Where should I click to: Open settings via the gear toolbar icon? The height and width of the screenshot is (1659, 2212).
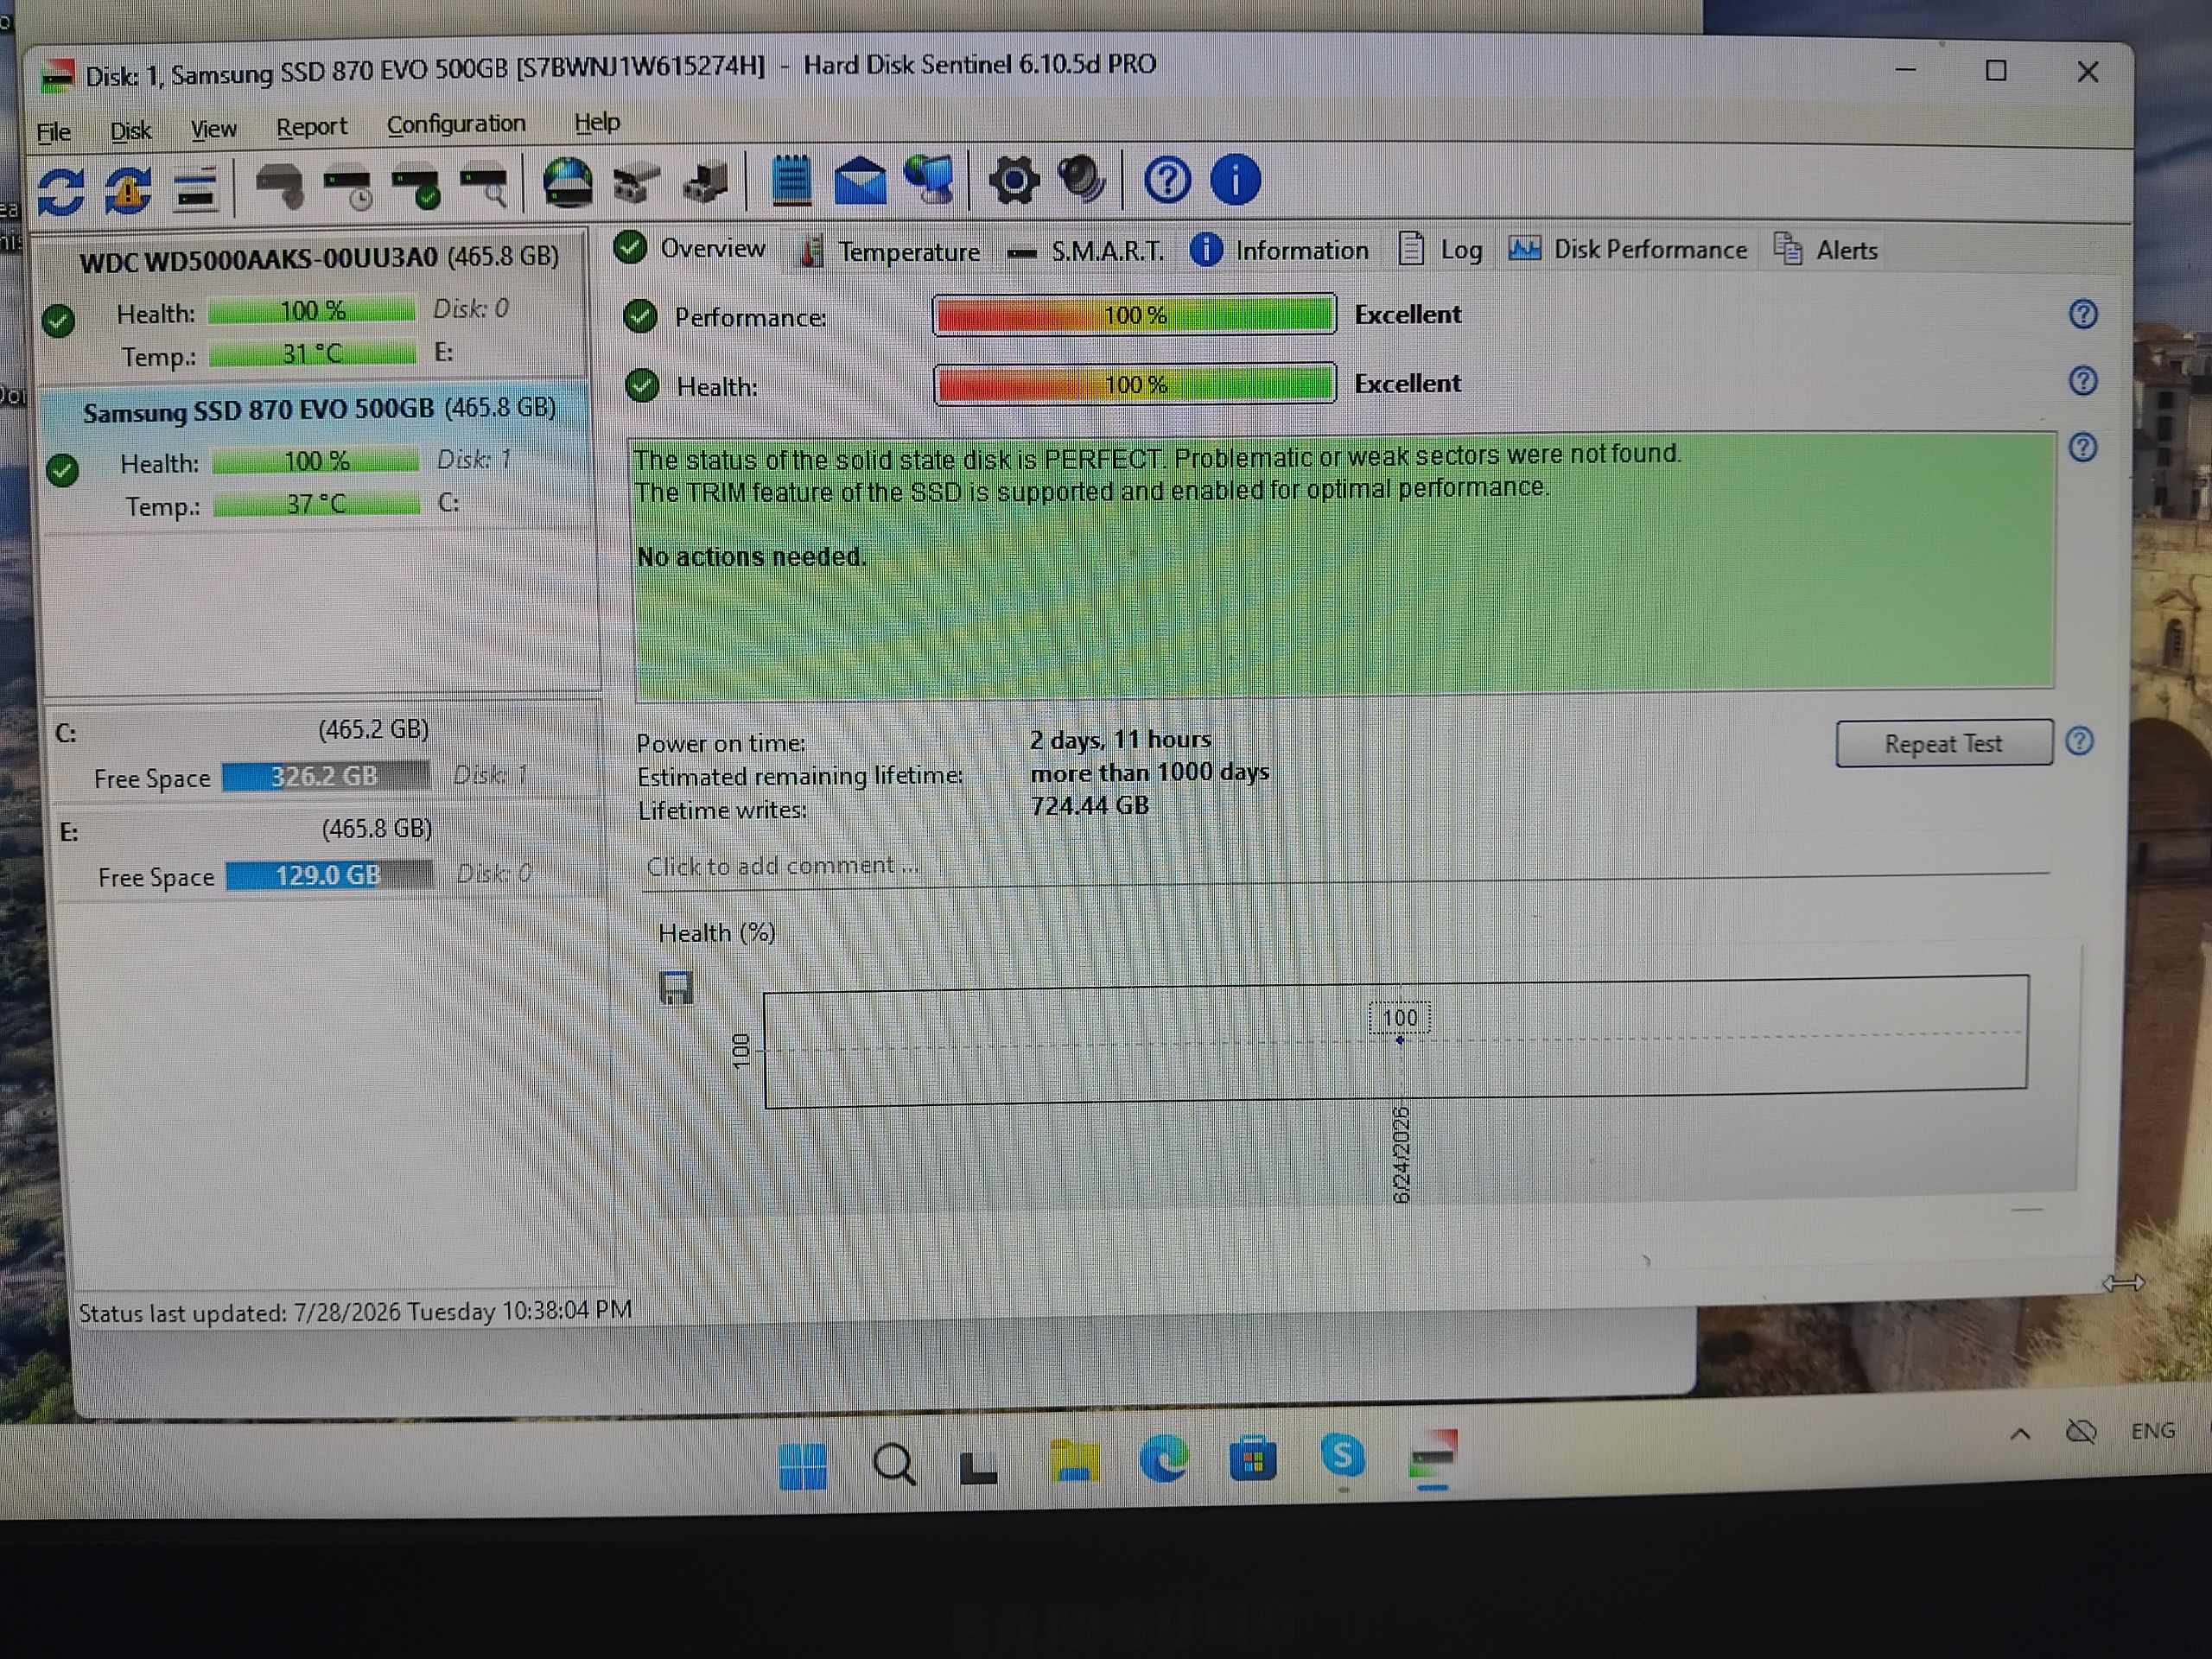[1014, 181]
